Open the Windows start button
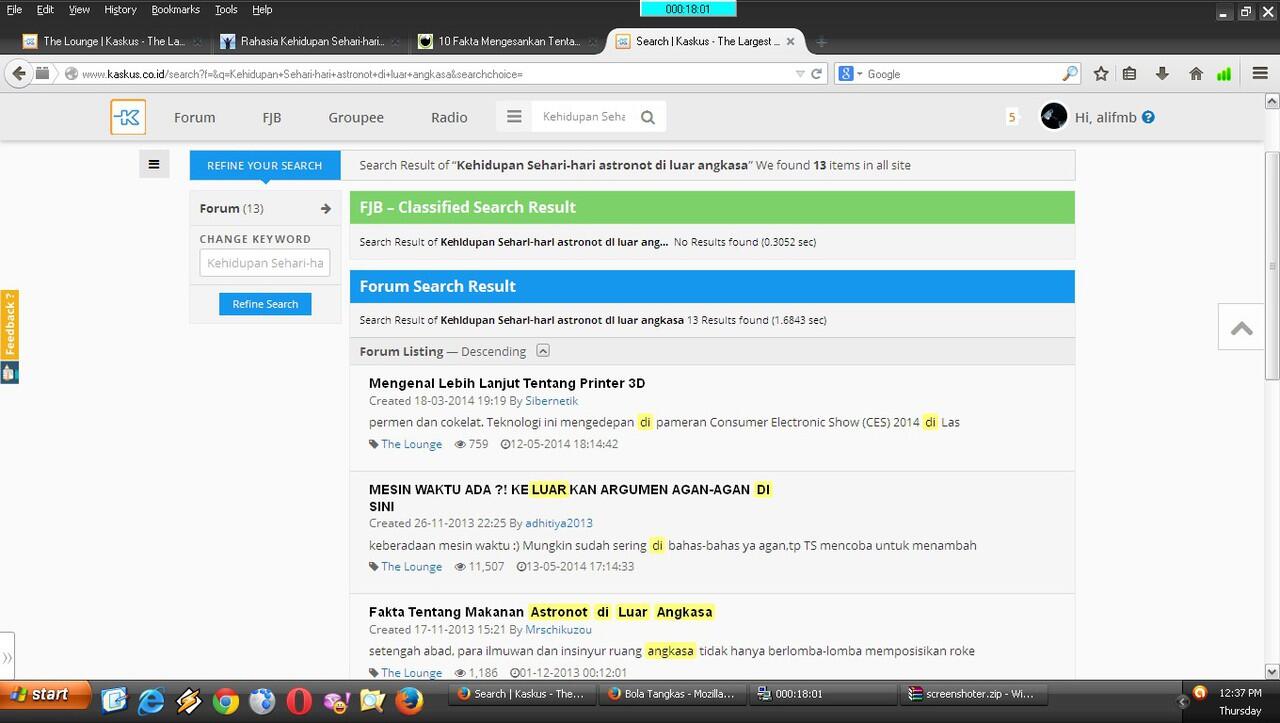The height and width of the screenshot is (723, 1280). (45, 695)
